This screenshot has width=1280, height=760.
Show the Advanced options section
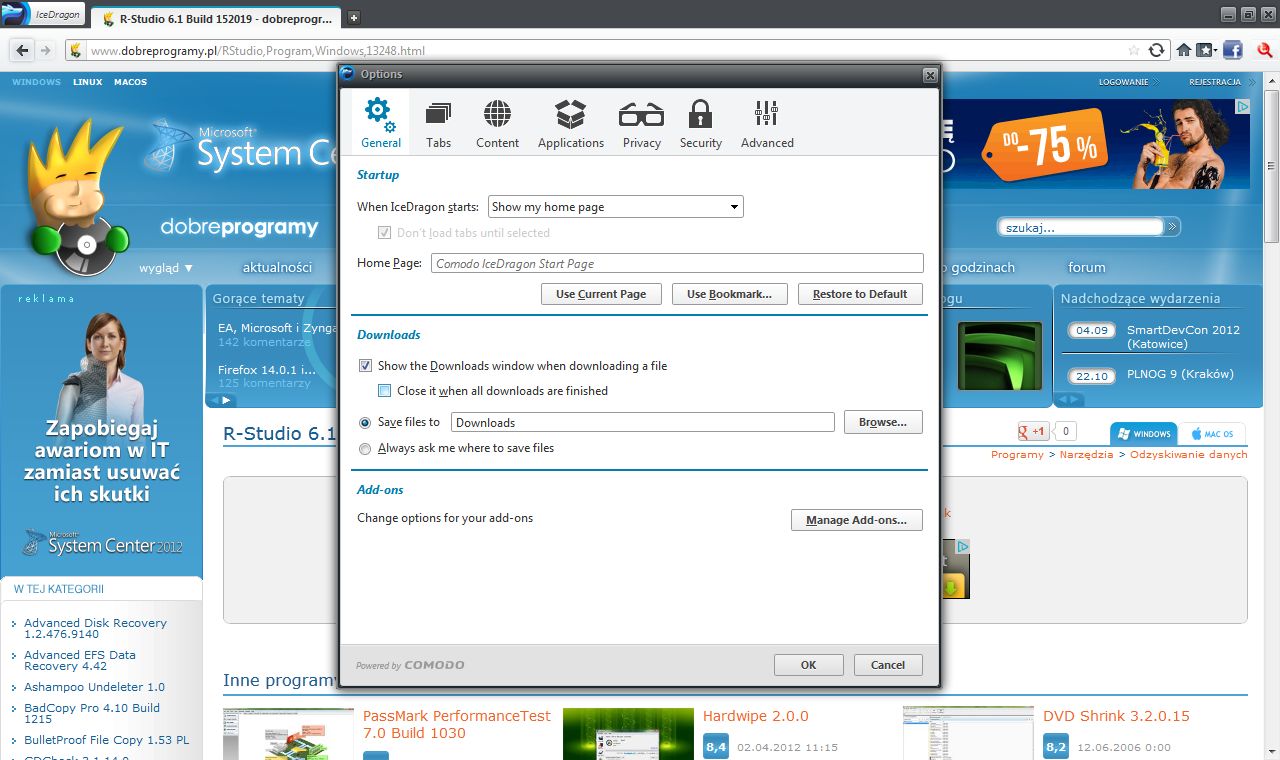pos(767,122)
